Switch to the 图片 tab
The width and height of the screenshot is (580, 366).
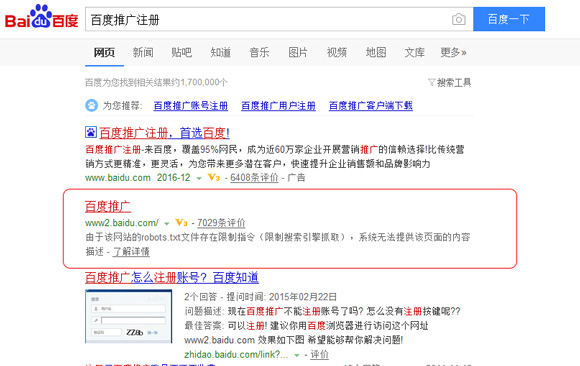[298, 52]
